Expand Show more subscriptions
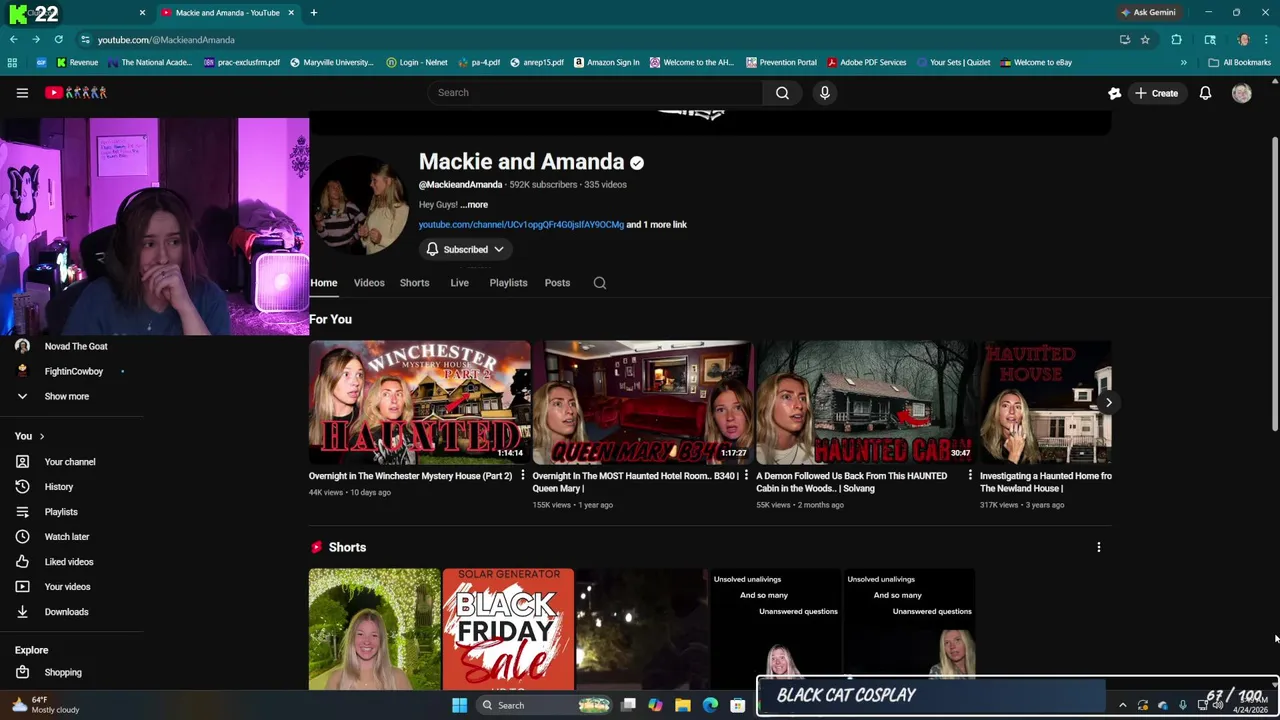This screenshot has width=1280, height=720. click(x=66, y=396)
